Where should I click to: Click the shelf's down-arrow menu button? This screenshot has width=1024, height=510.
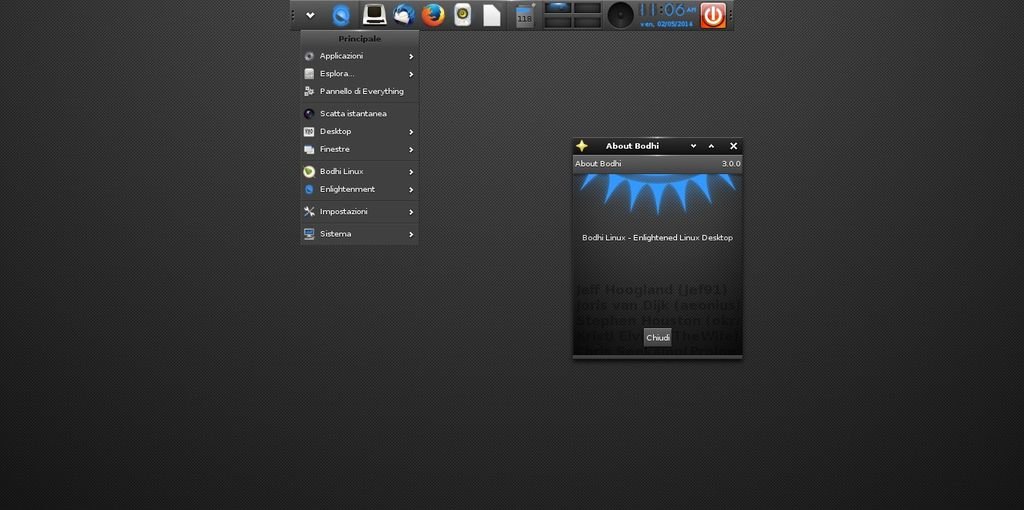tap(310, 15)
